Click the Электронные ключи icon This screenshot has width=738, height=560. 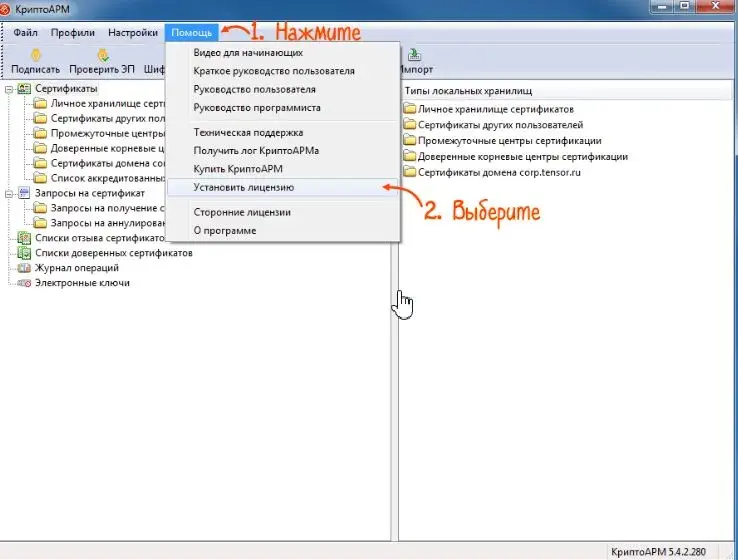24,283
